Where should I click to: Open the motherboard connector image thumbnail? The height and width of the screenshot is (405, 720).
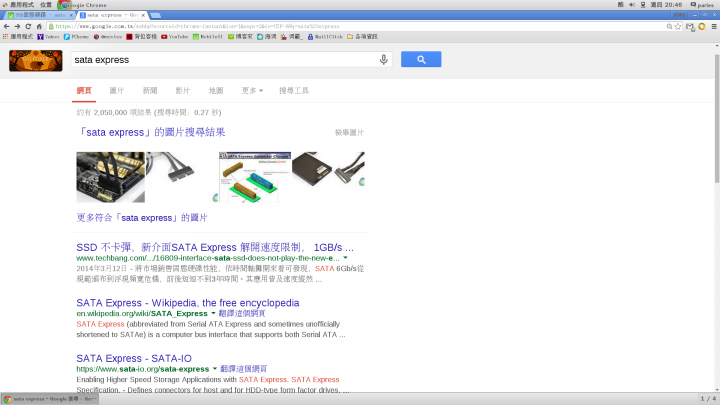point(110,177)
